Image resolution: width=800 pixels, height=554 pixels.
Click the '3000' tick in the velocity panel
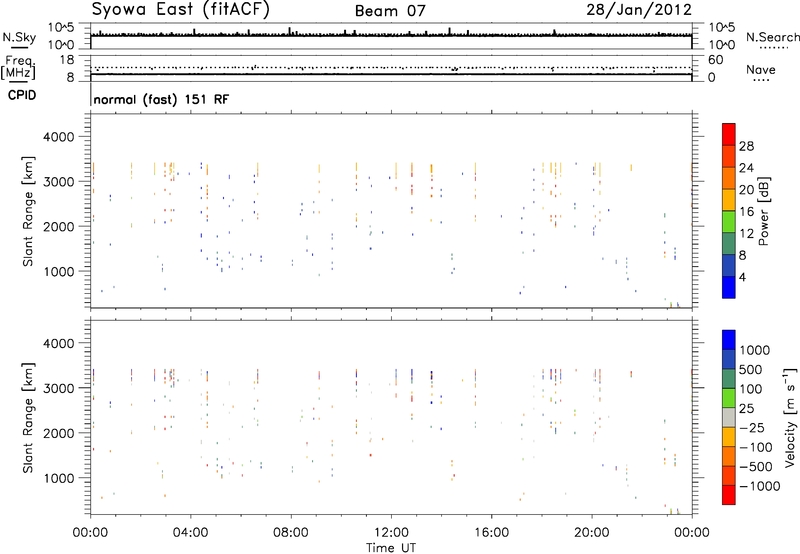pos(58,388)
